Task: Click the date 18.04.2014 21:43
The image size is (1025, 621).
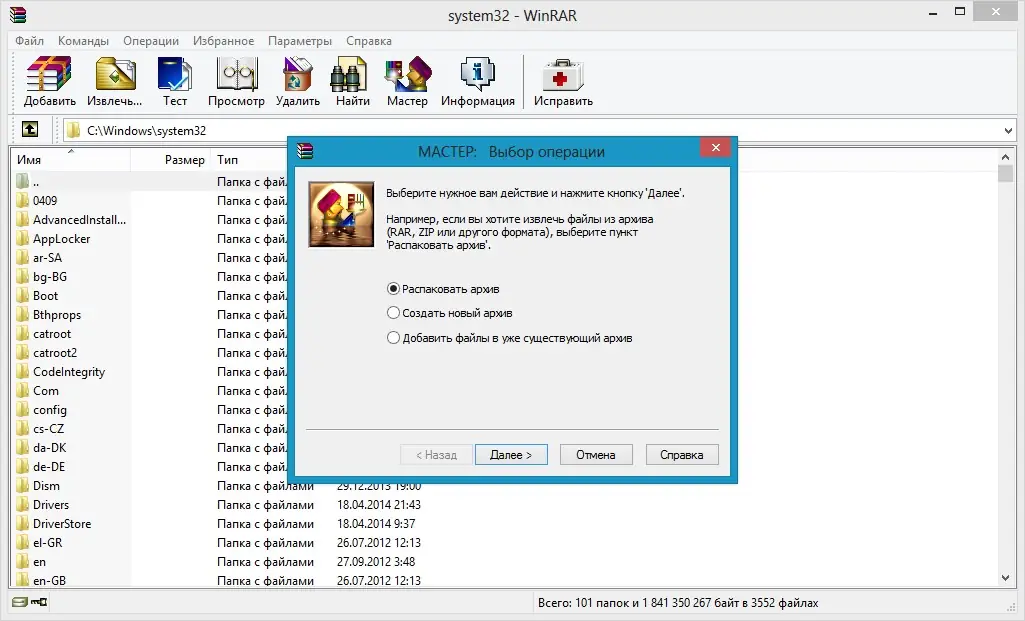Action: (x=378, y=505)
